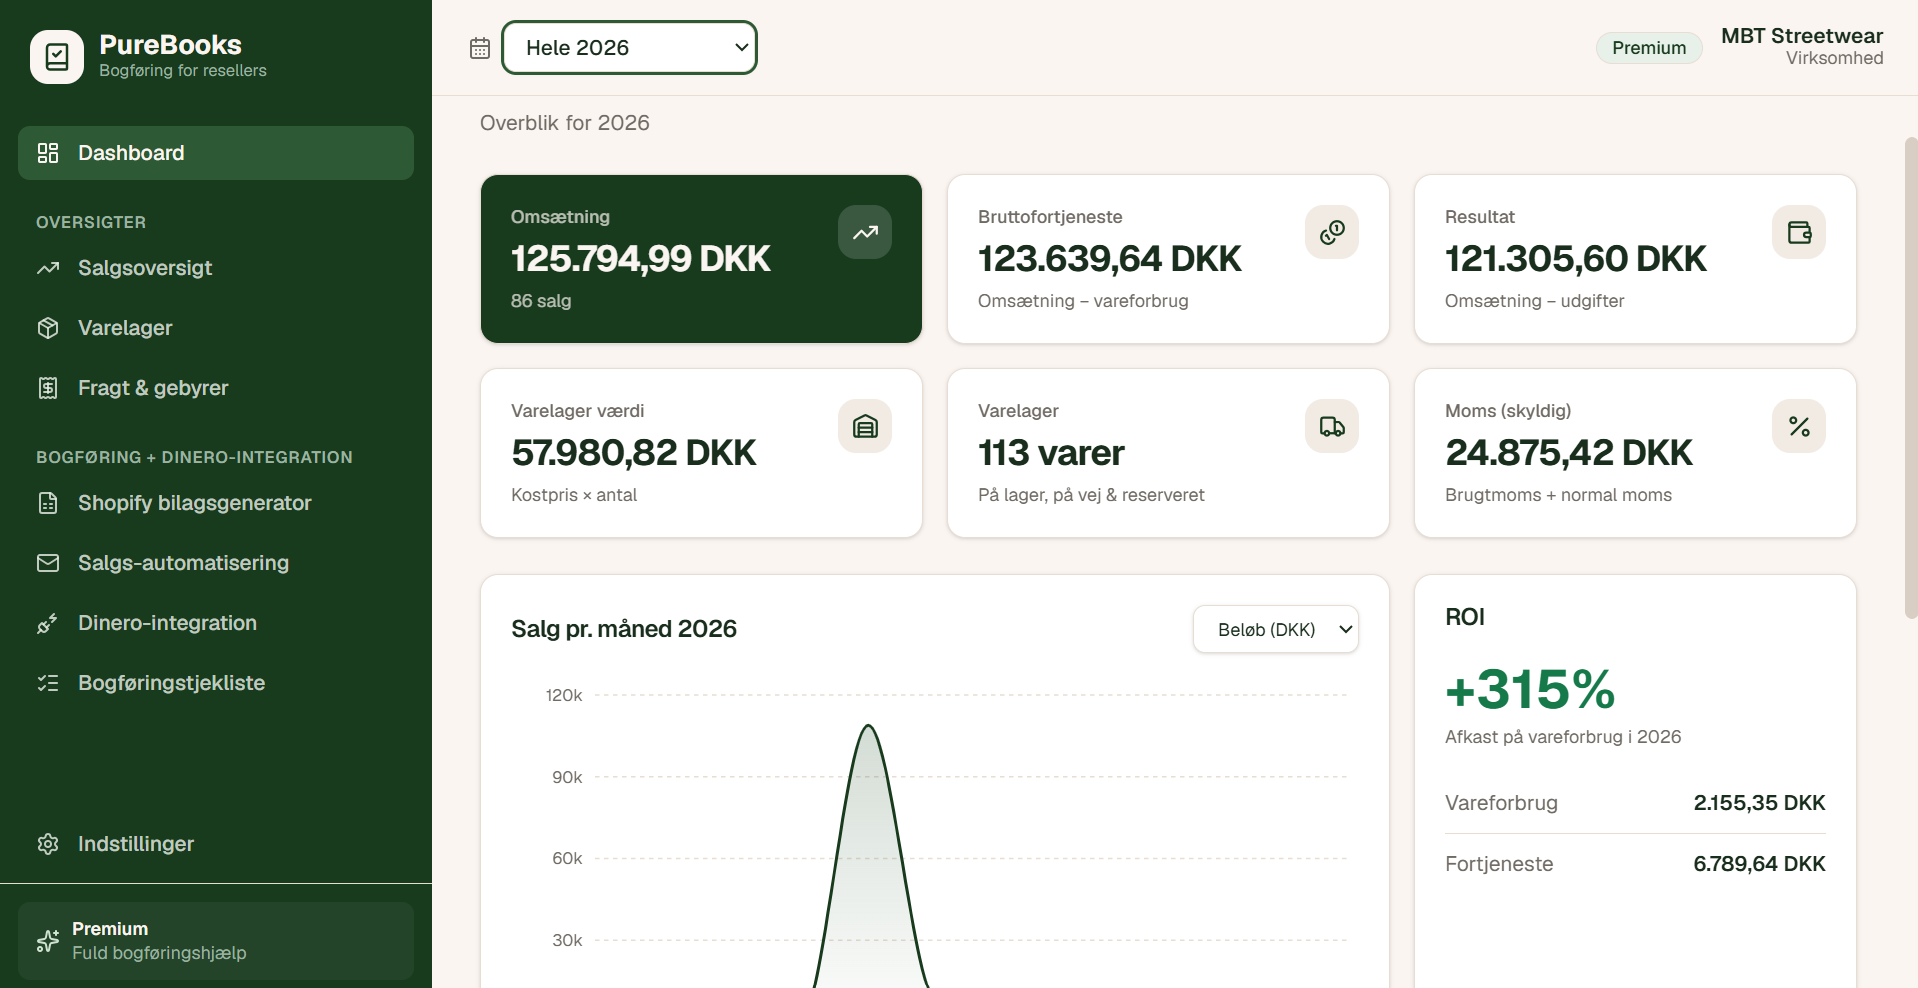The height and width of the screenshot is (988, 1918).
Task: Click the +315% ROI figure
Action: 1530,689
